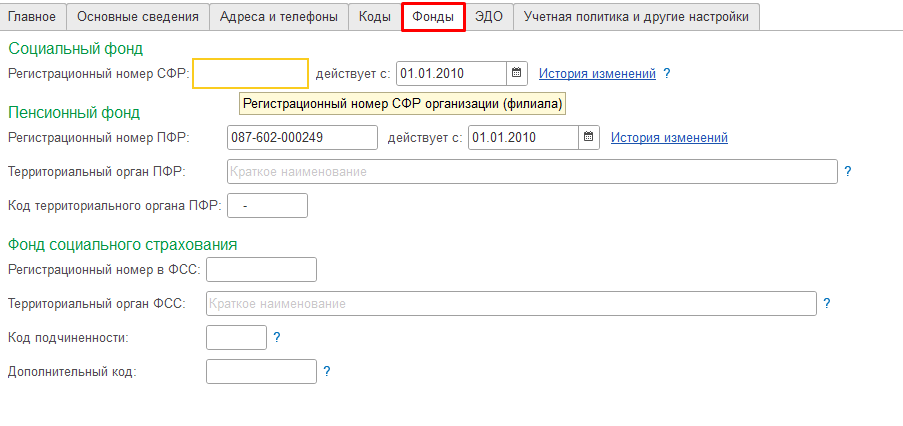
Task: Click help icon next to Дополнительный код
Action: pyautogui.click(x=327, y=371)
